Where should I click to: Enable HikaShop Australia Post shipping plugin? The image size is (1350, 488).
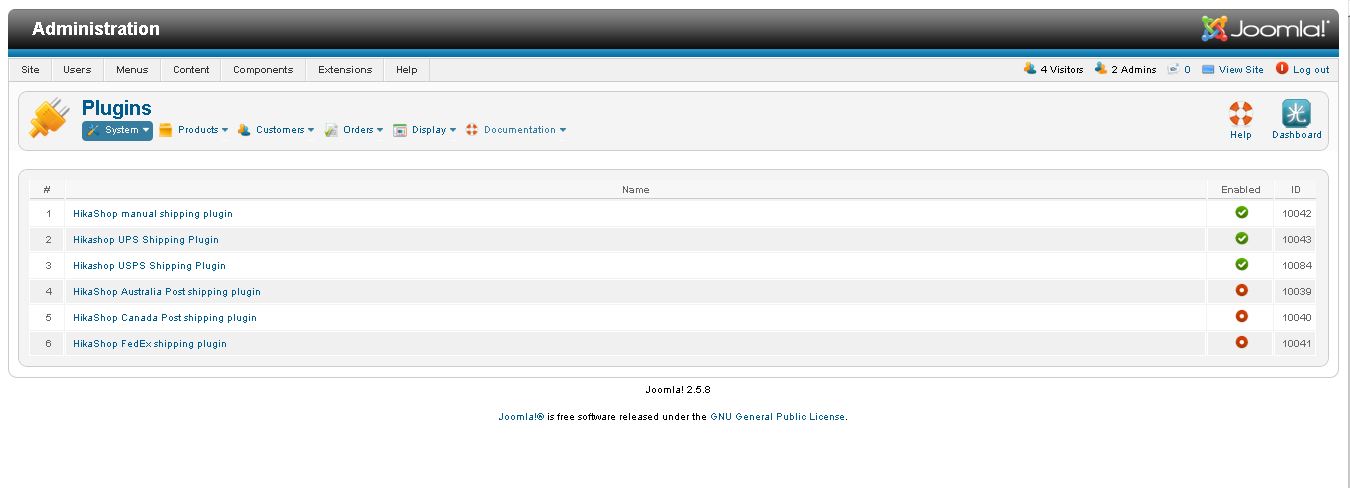[1241, 291]
